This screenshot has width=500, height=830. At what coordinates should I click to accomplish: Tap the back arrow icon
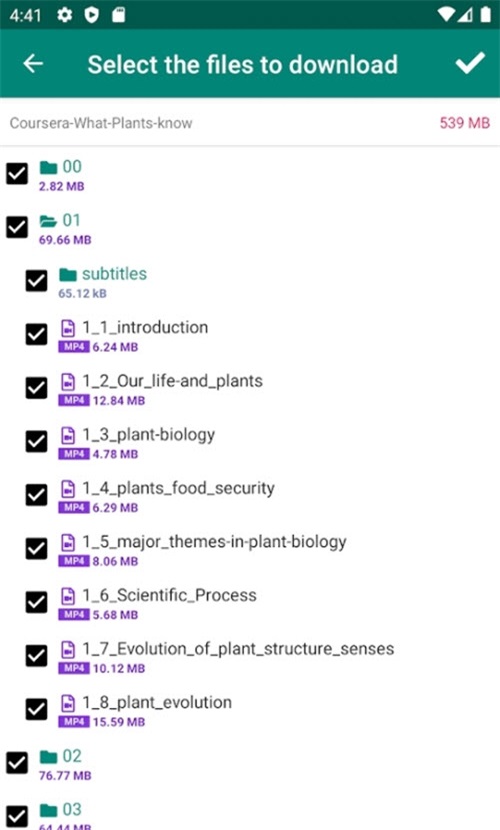click(x=33, y=64)
